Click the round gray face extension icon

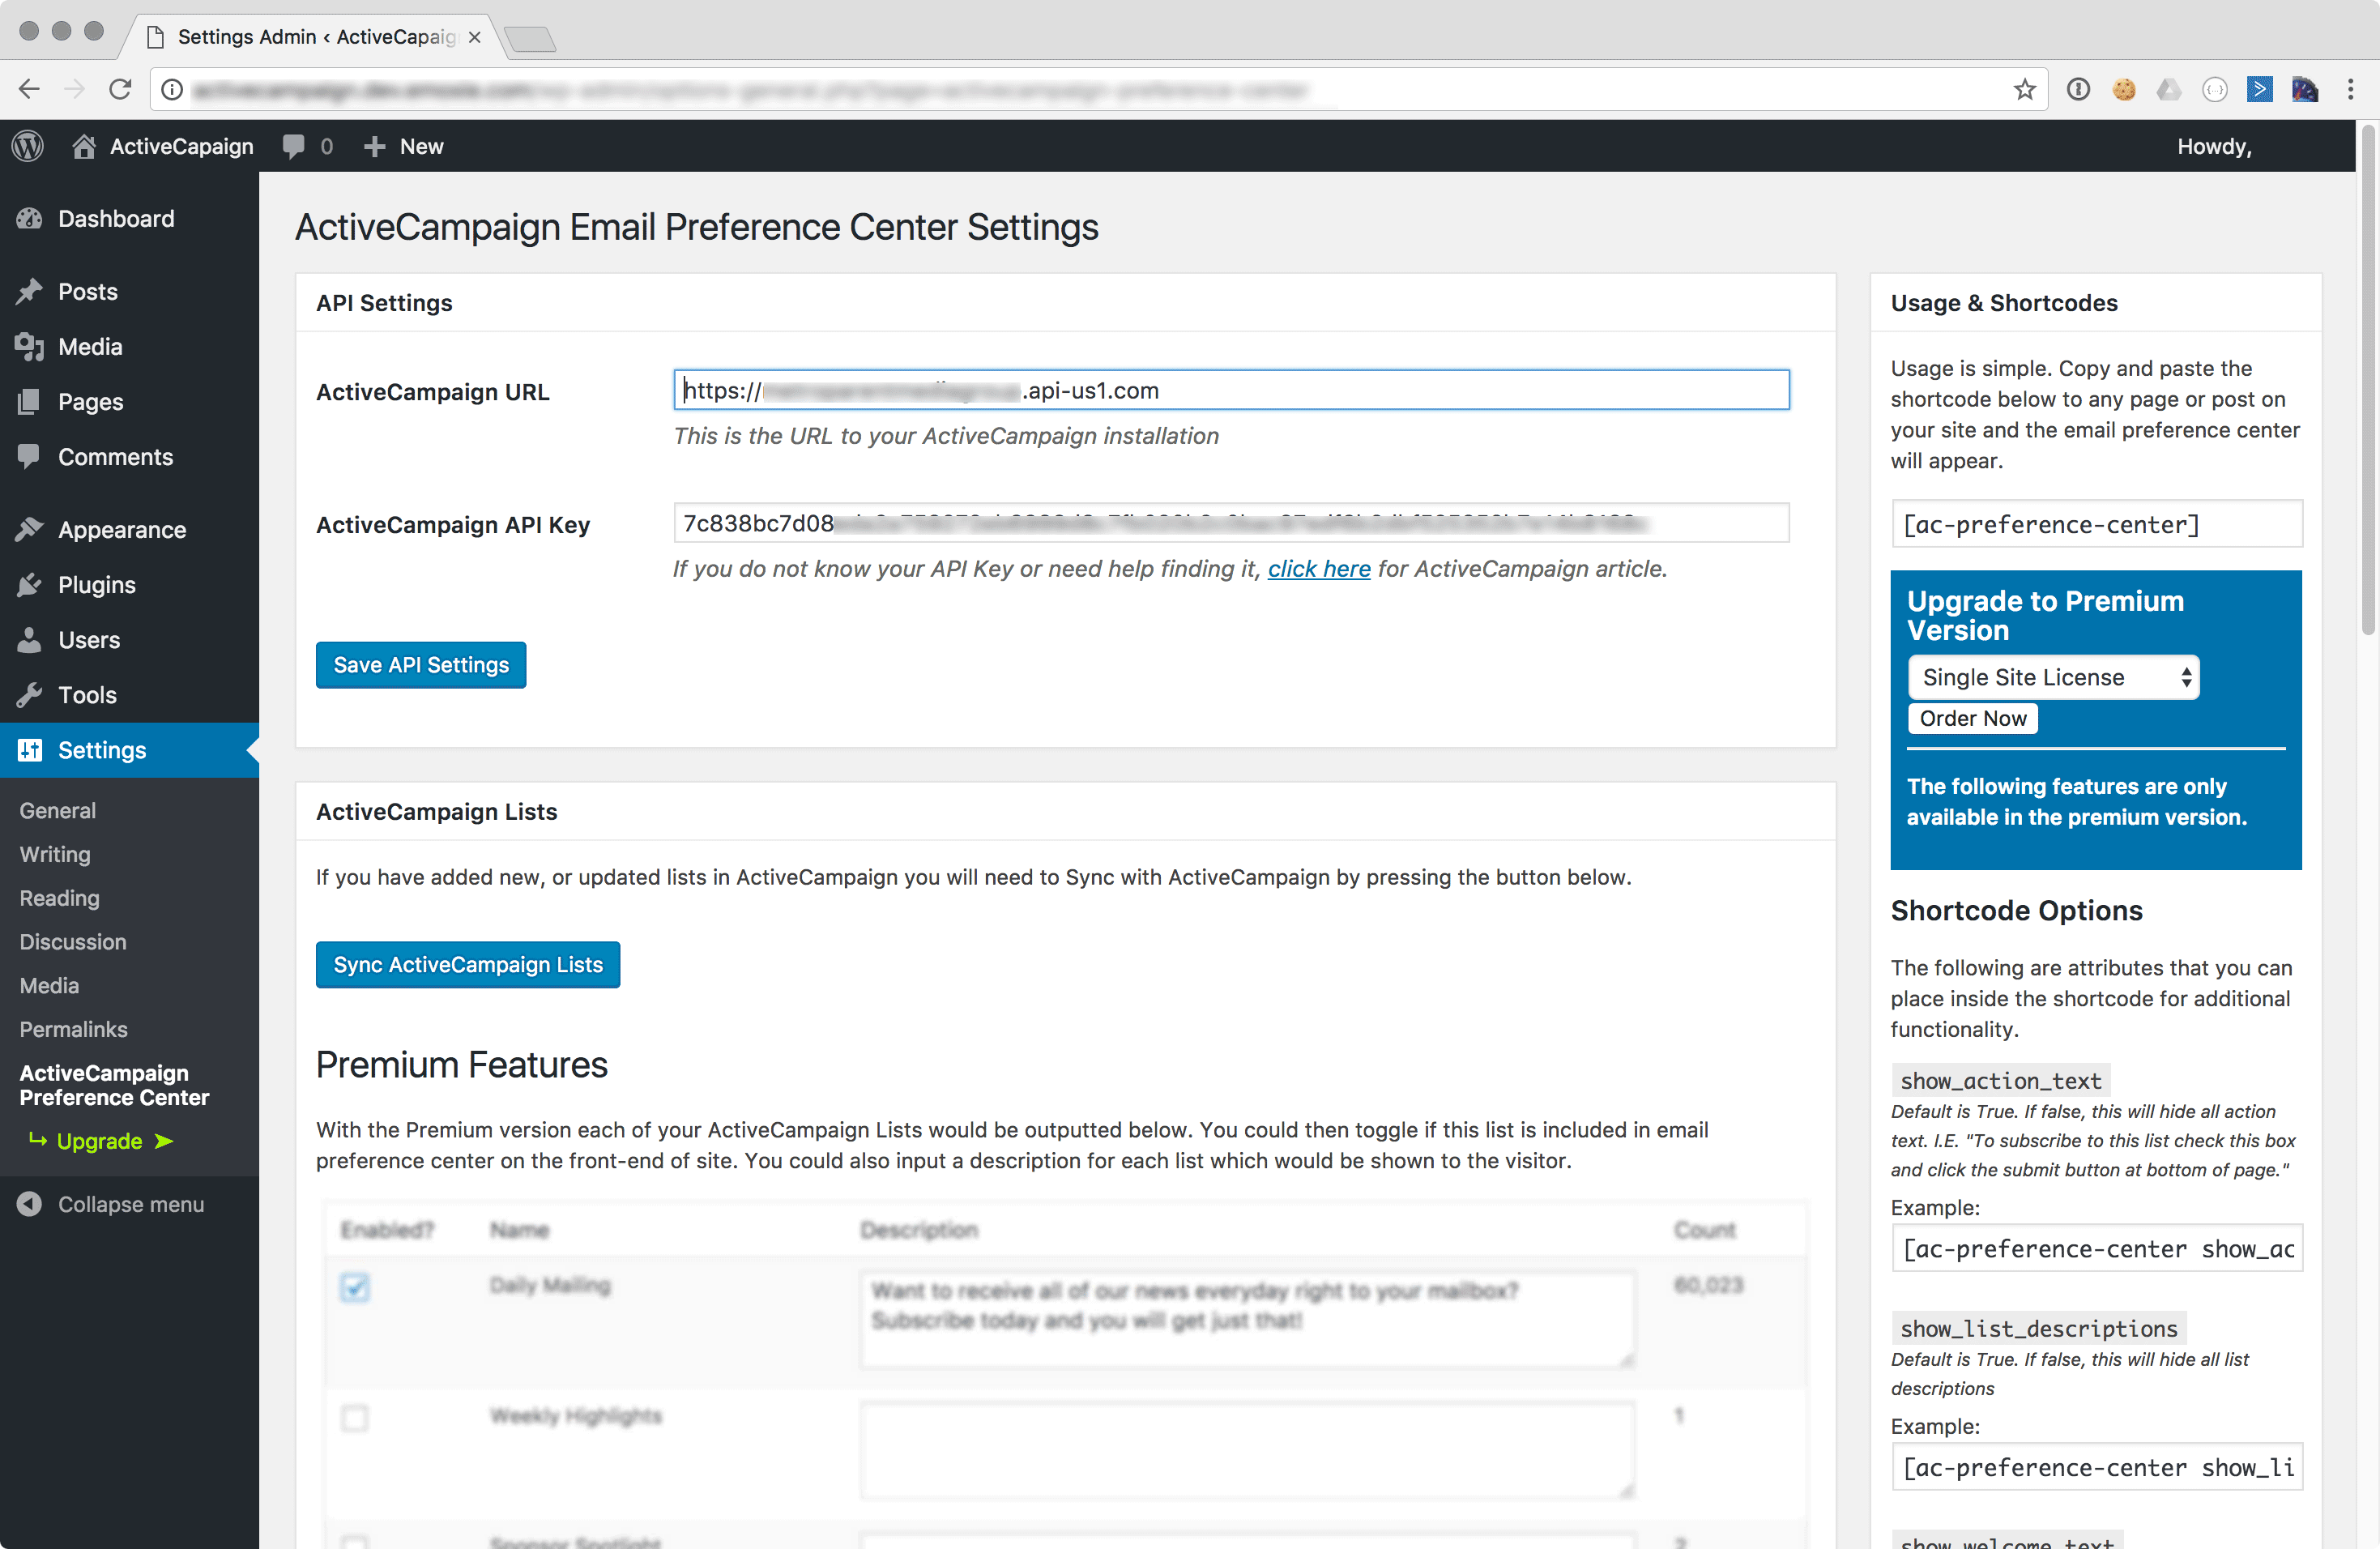[x=2215, y=90]
